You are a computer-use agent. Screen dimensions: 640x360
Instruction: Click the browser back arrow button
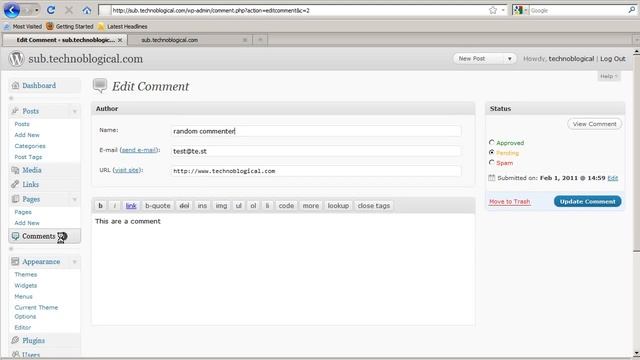point(12,10)
